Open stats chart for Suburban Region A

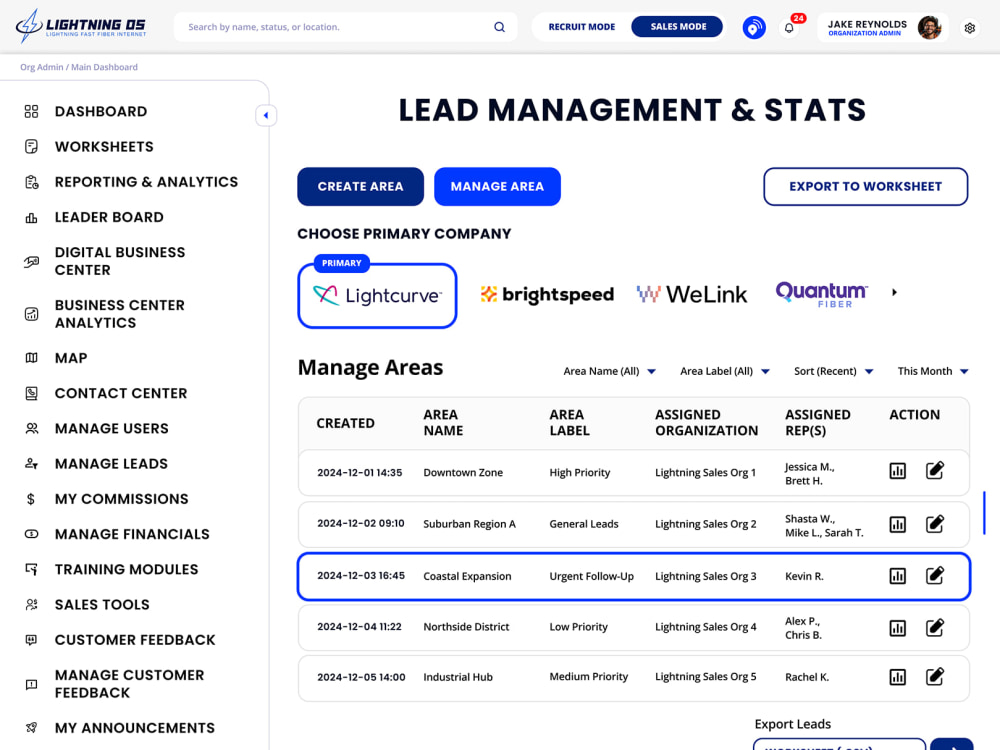[897, 524]
